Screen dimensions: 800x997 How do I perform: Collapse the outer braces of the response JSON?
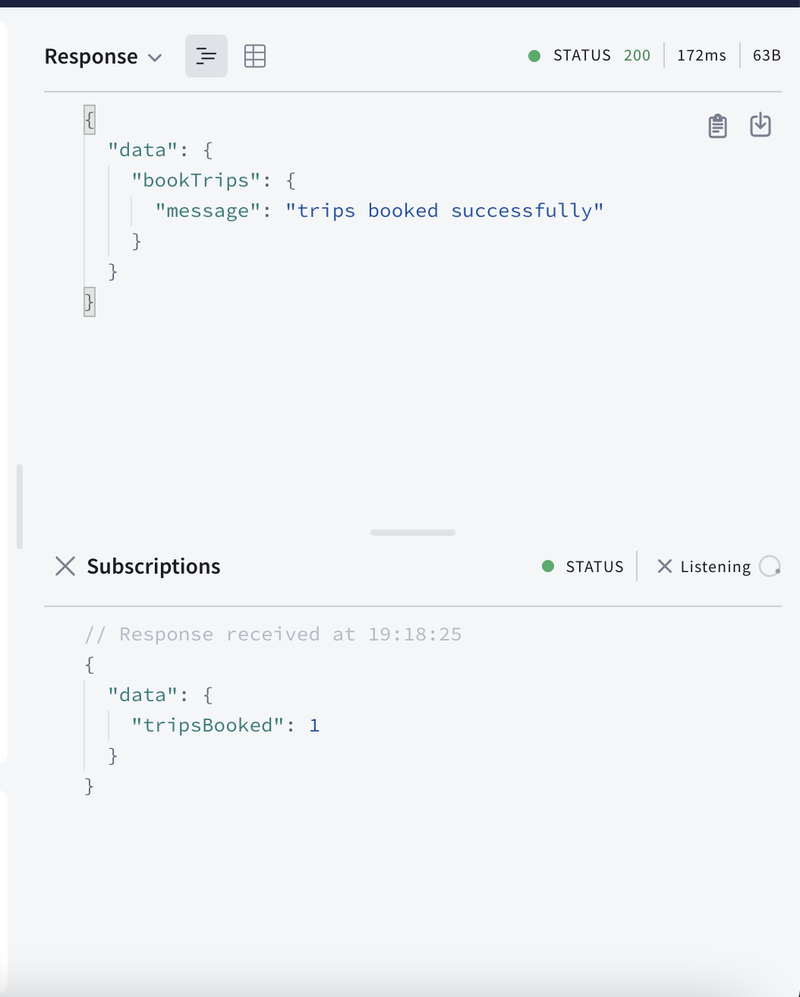coord(88,119)
